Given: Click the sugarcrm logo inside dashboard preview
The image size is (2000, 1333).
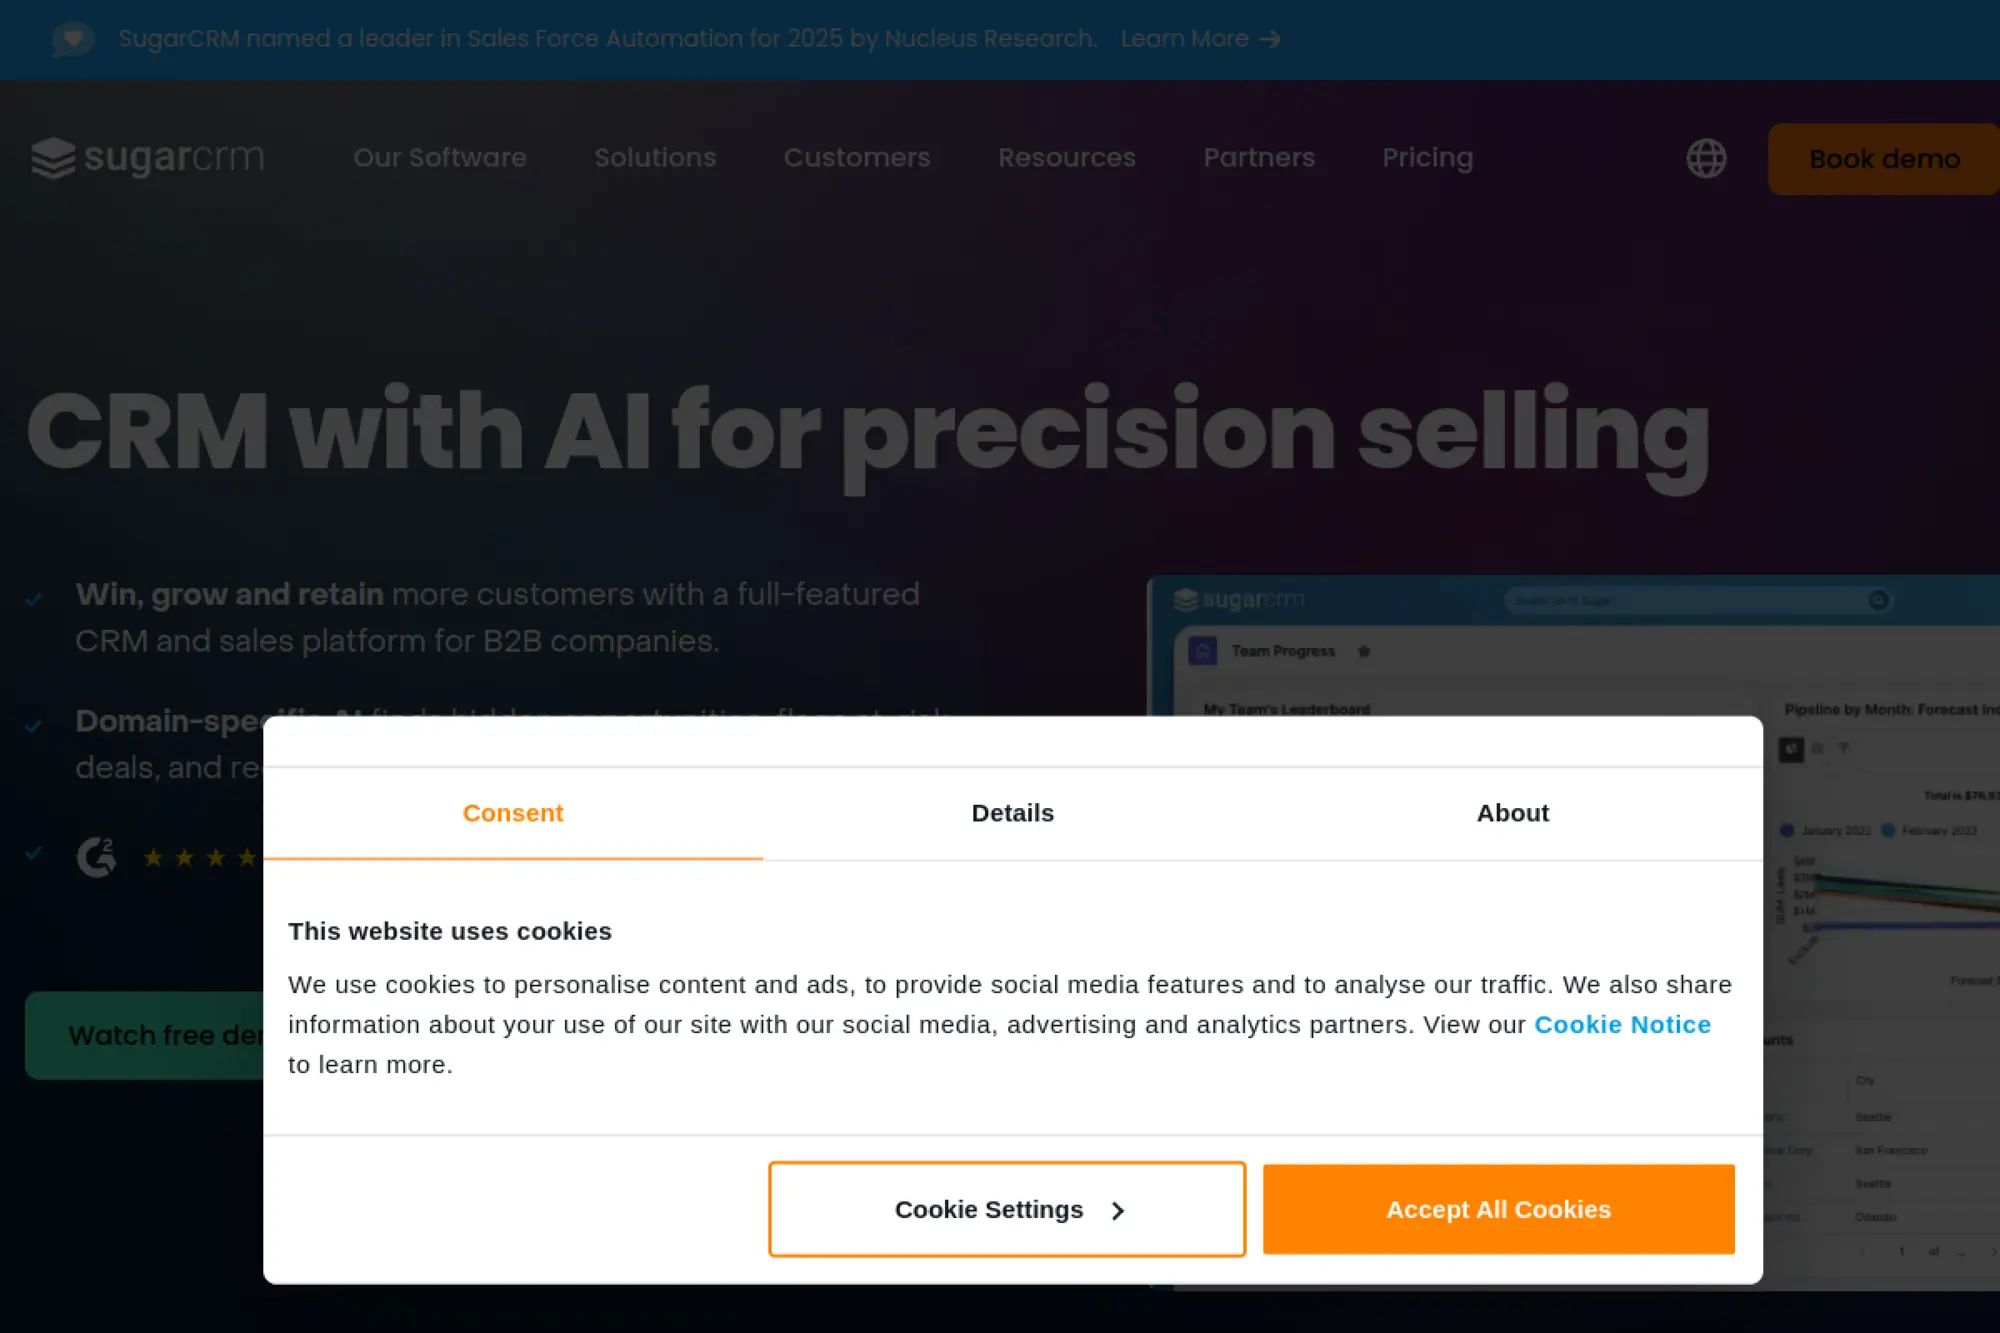Looking at the screenshot, I should point(1239,599).
